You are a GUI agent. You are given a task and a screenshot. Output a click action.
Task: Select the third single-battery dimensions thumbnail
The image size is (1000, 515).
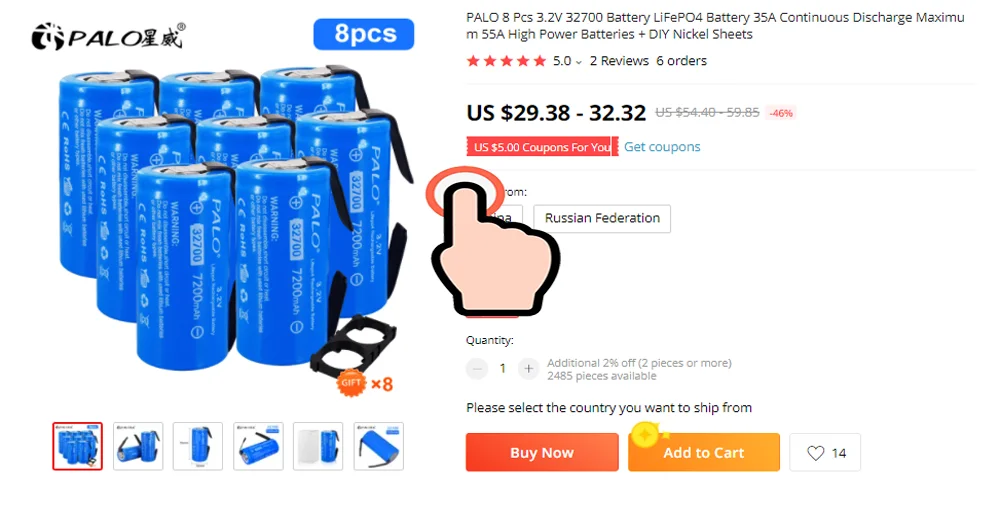pyautogui.click(x=198, y=446)
